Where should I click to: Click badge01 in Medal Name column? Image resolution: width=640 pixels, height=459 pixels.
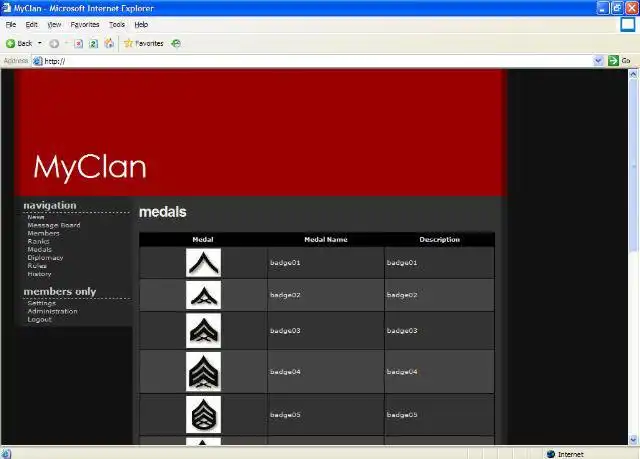[x=285, y=263]
